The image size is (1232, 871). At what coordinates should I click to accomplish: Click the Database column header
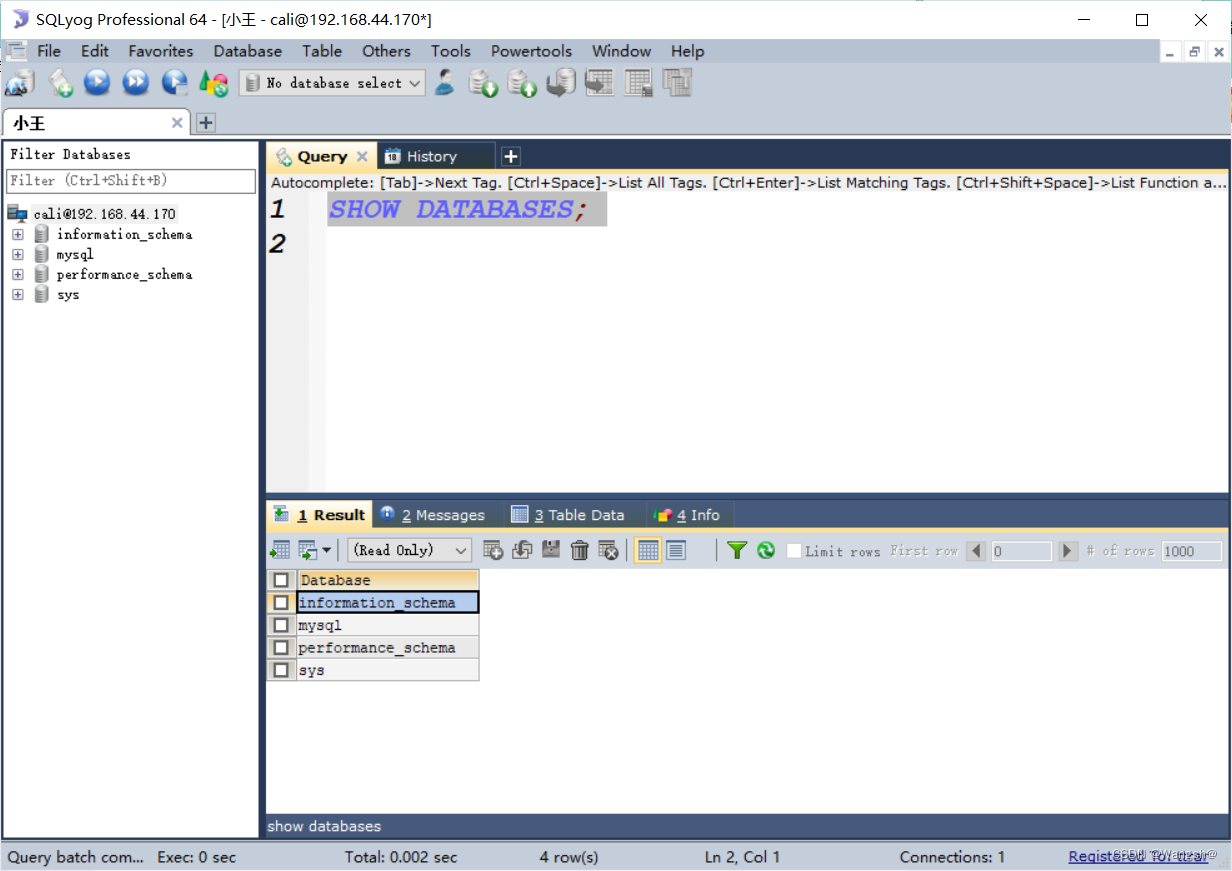pyautogui.click(x=388, y=580)
